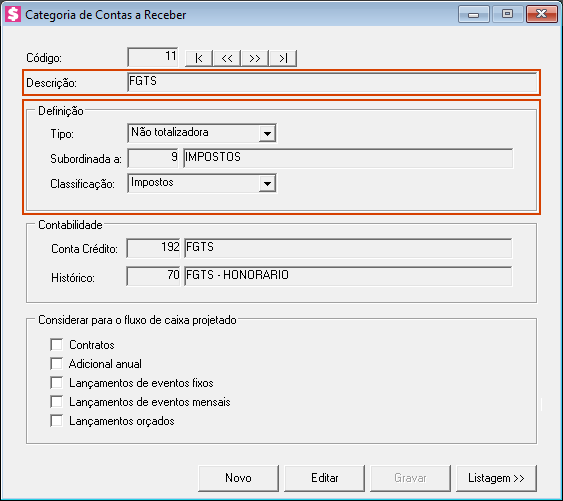The width and height of the screenshot is (563, 501).
Task: Expand the Classificação dropdown arrow
Action: [x=267, y=184]
